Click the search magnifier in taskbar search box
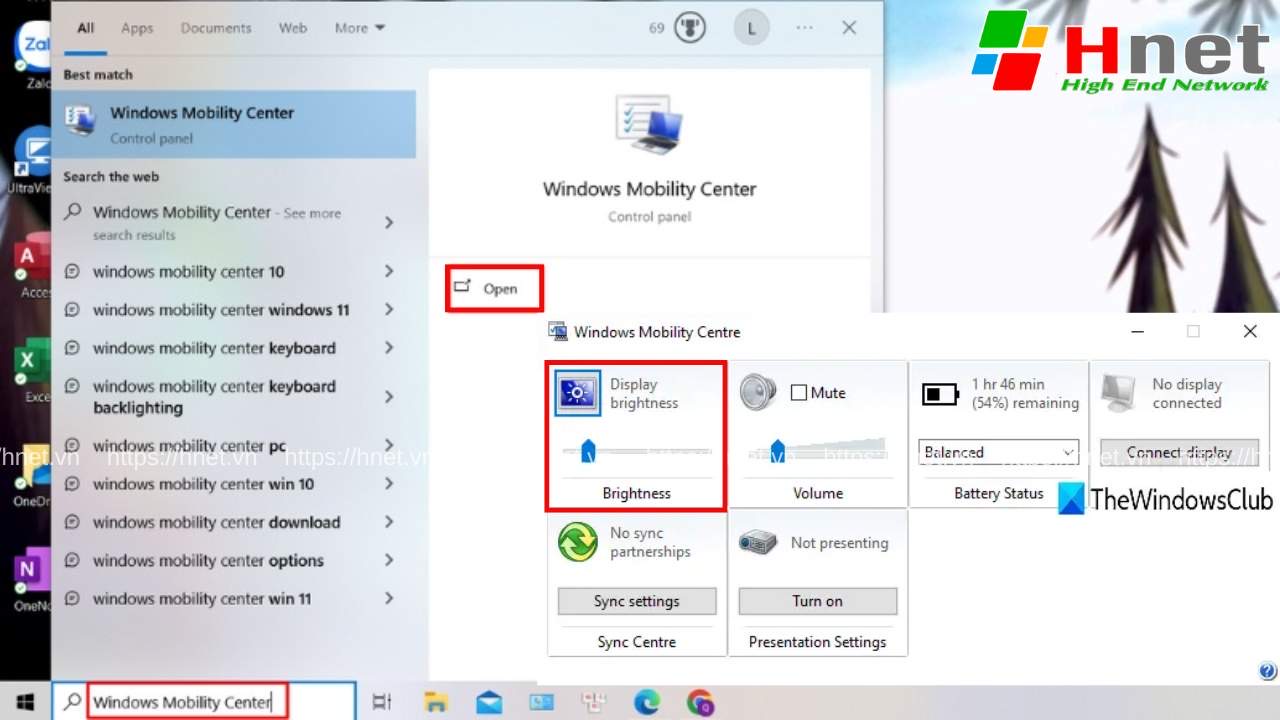 pyautogui.click(x=71, y=702)
